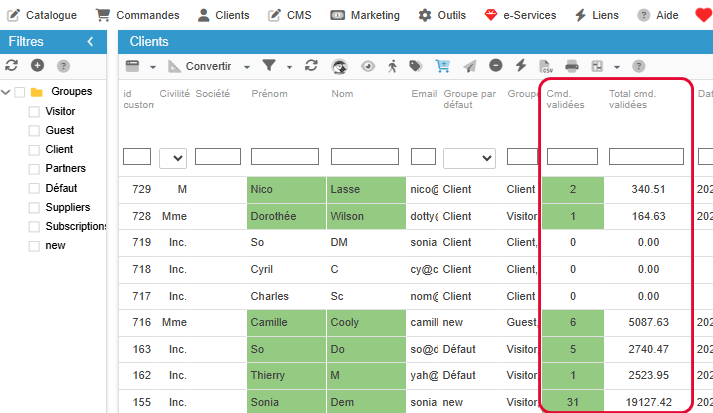Click the lightning bolt icon in toolbar
Screen dimensions: 713x413
point(521,66)
